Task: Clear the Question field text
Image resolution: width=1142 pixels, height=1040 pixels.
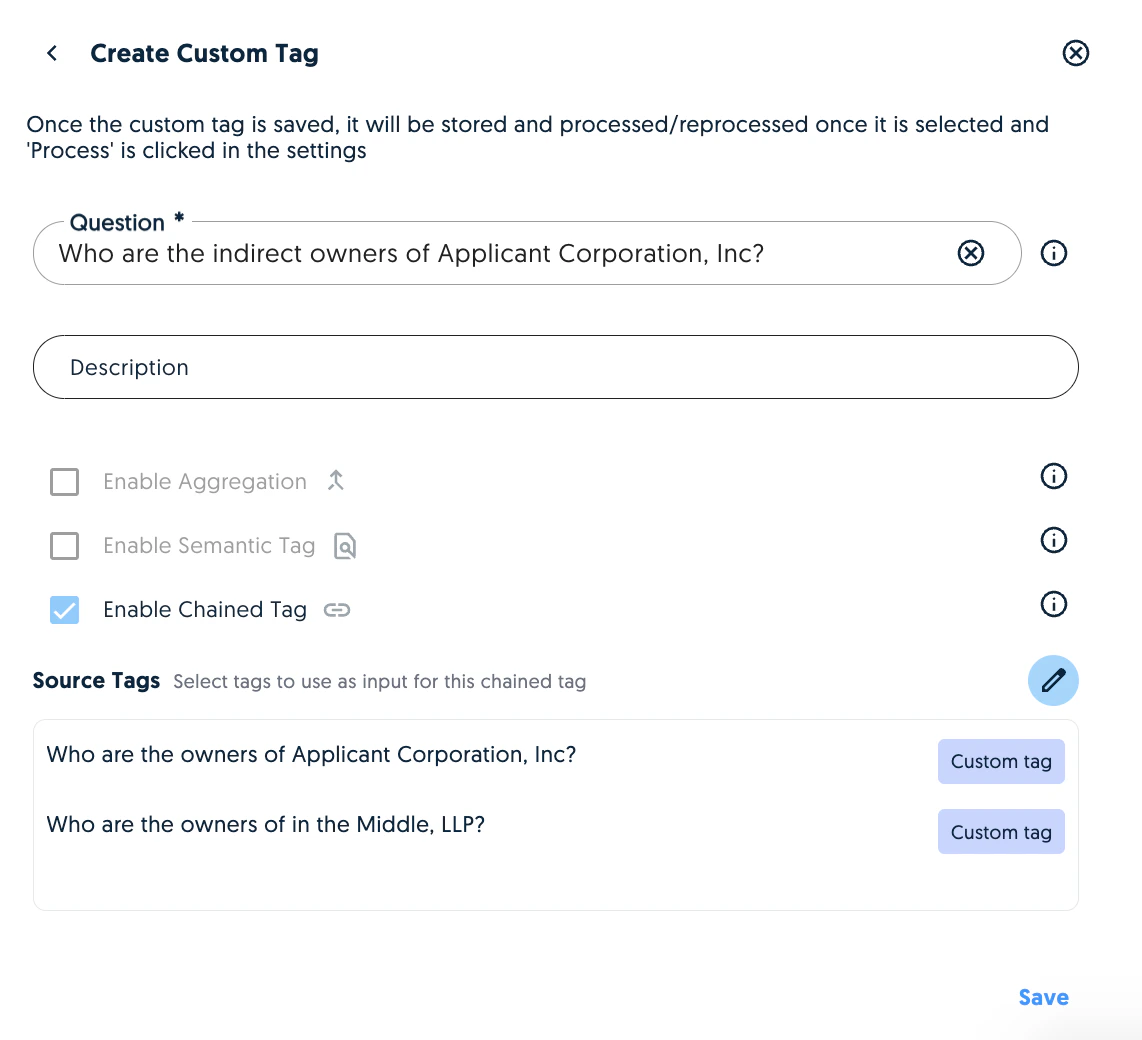Action: pos(970,253)
